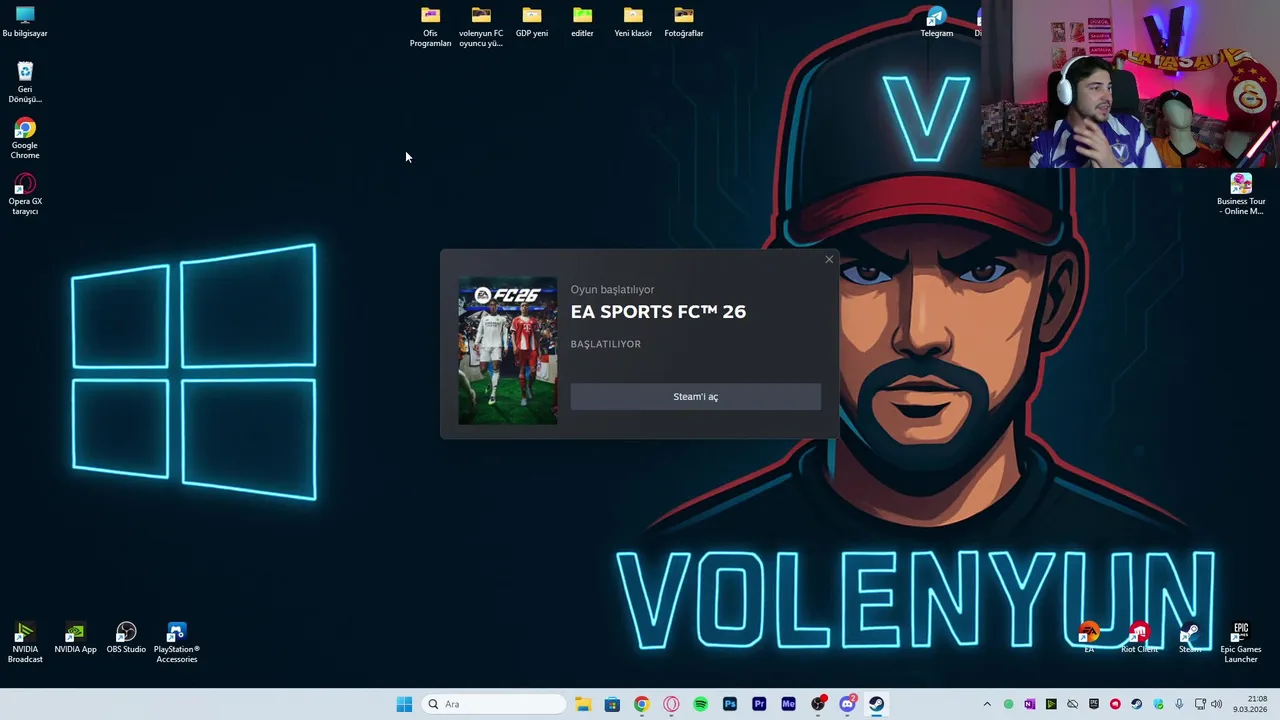Select the Business Tour desktop shortcut
Image resolution: width=1280 pixels, height=720 pixels.
click(x=1241, y=194)
